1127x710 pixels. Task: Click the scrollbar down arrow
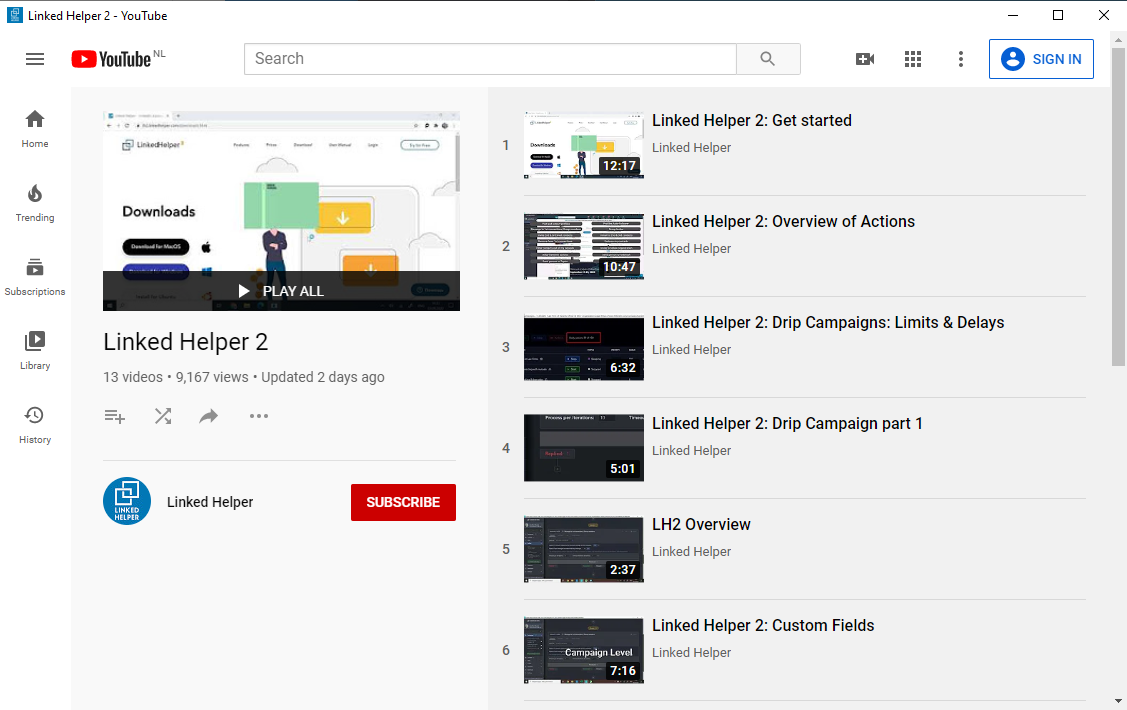1118,701
